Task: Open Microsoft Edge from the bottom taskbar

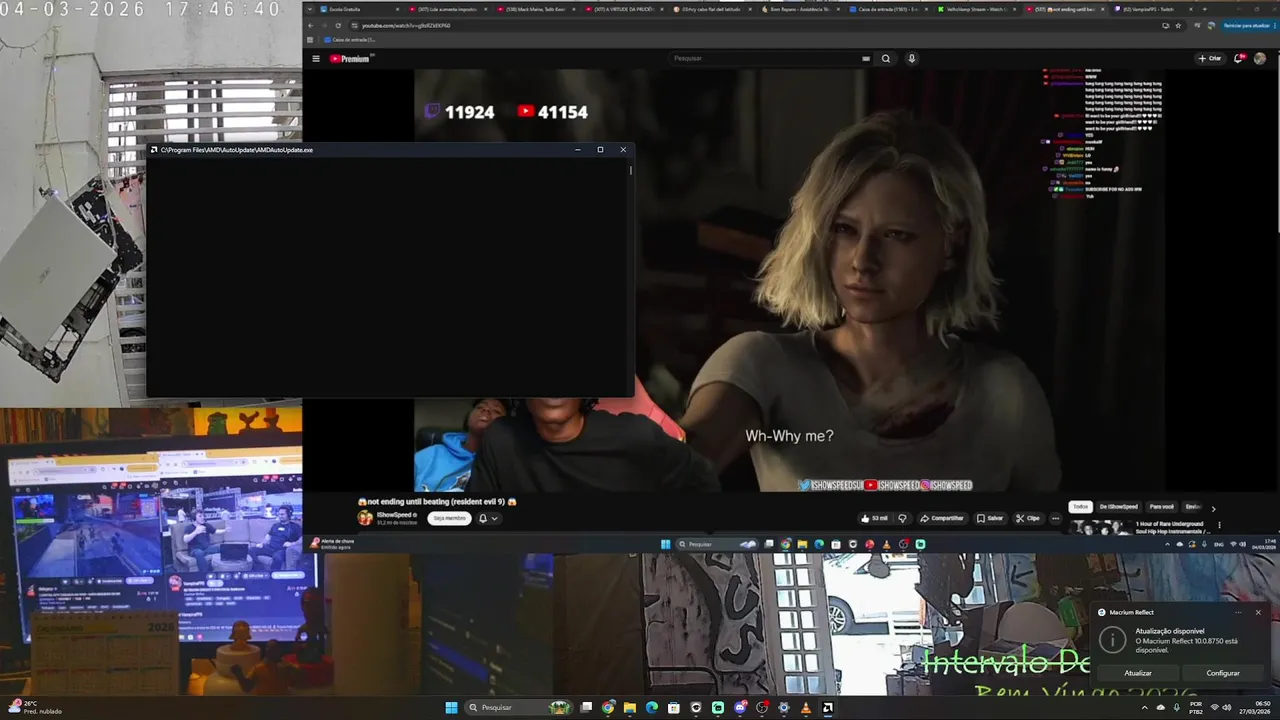Action: 652,707
